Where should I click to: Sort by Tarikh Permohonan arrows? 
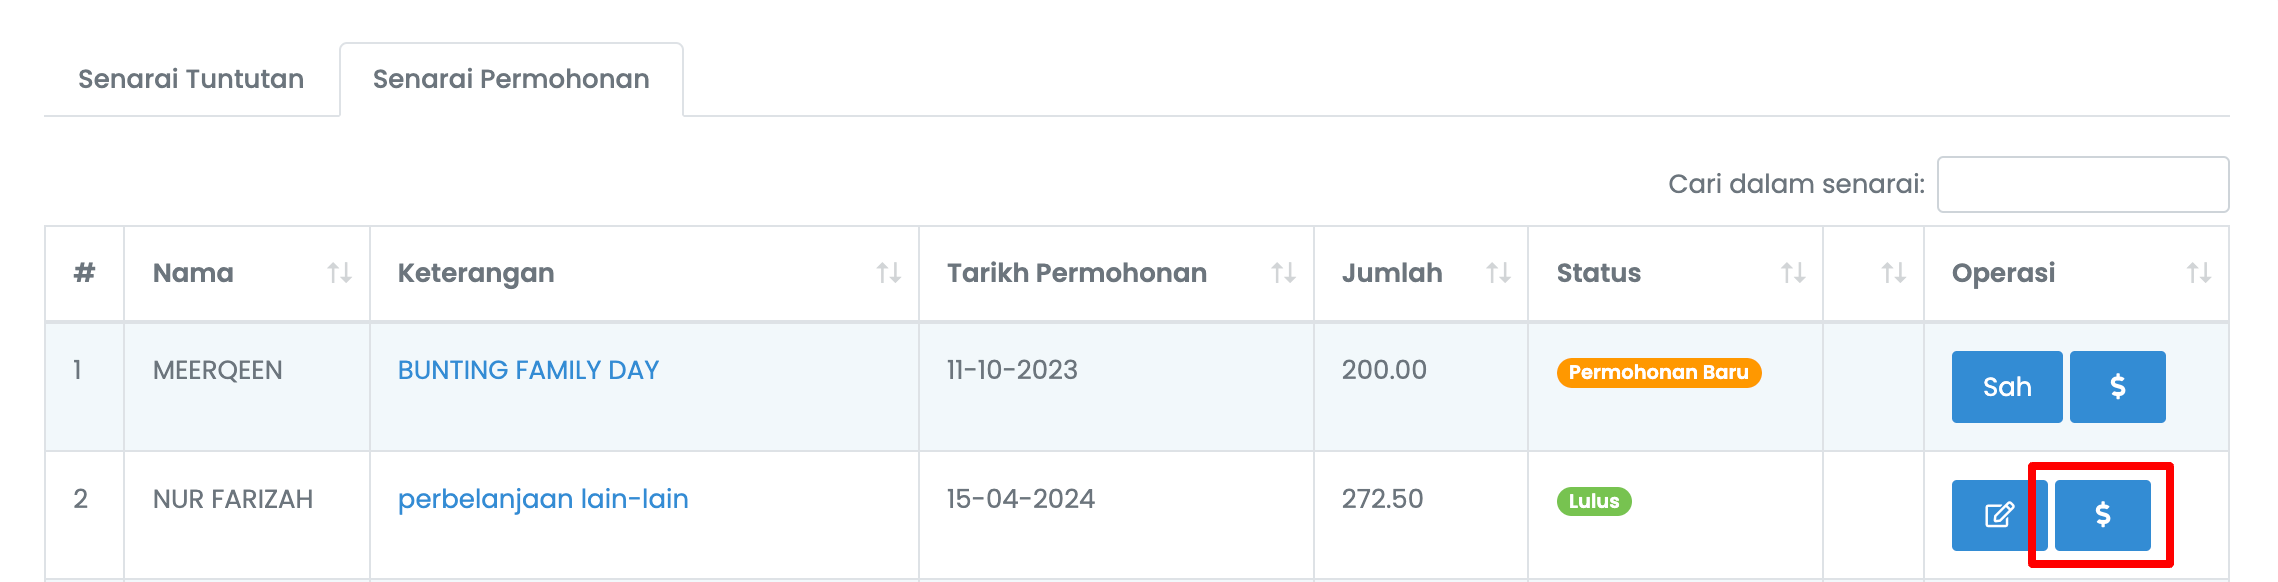tap(1284, 273)
